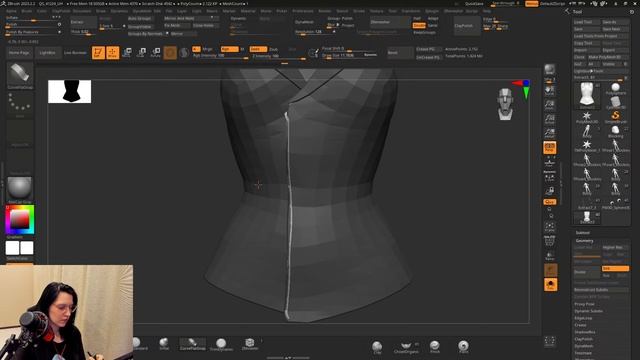This screenshot has height=360, width=640.
Task: Click the main color picker square
Action: (19, 220)
